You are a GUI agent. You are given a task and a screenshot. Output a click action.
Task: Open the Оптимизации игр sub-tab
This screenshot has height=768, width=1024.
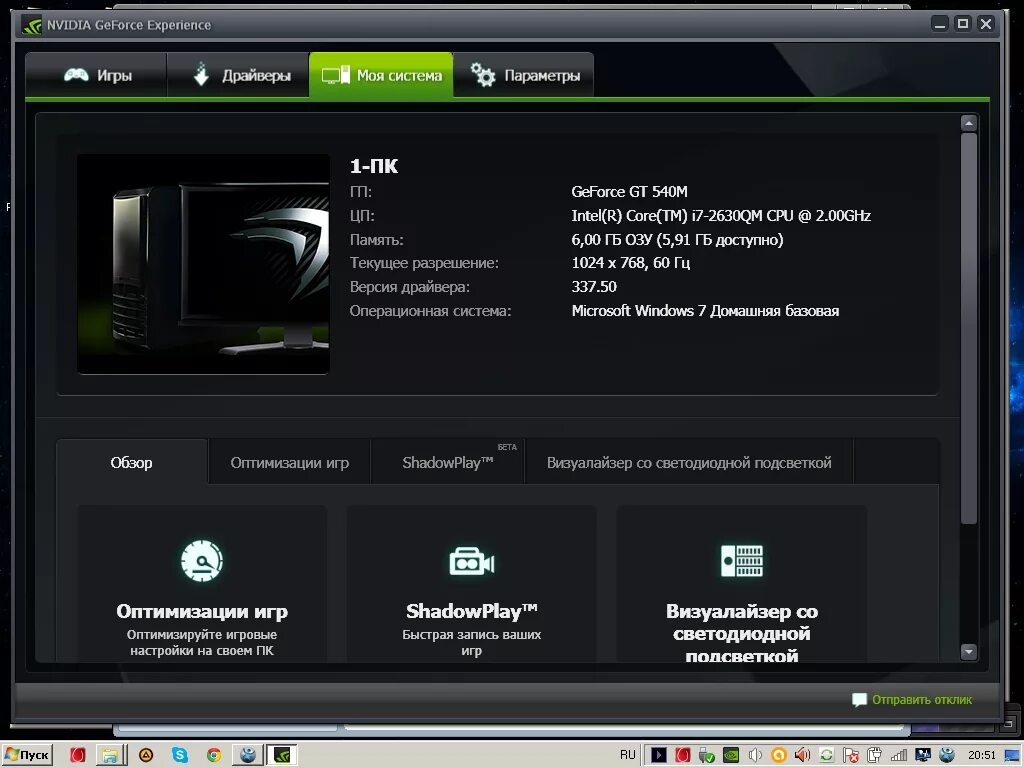289,462
